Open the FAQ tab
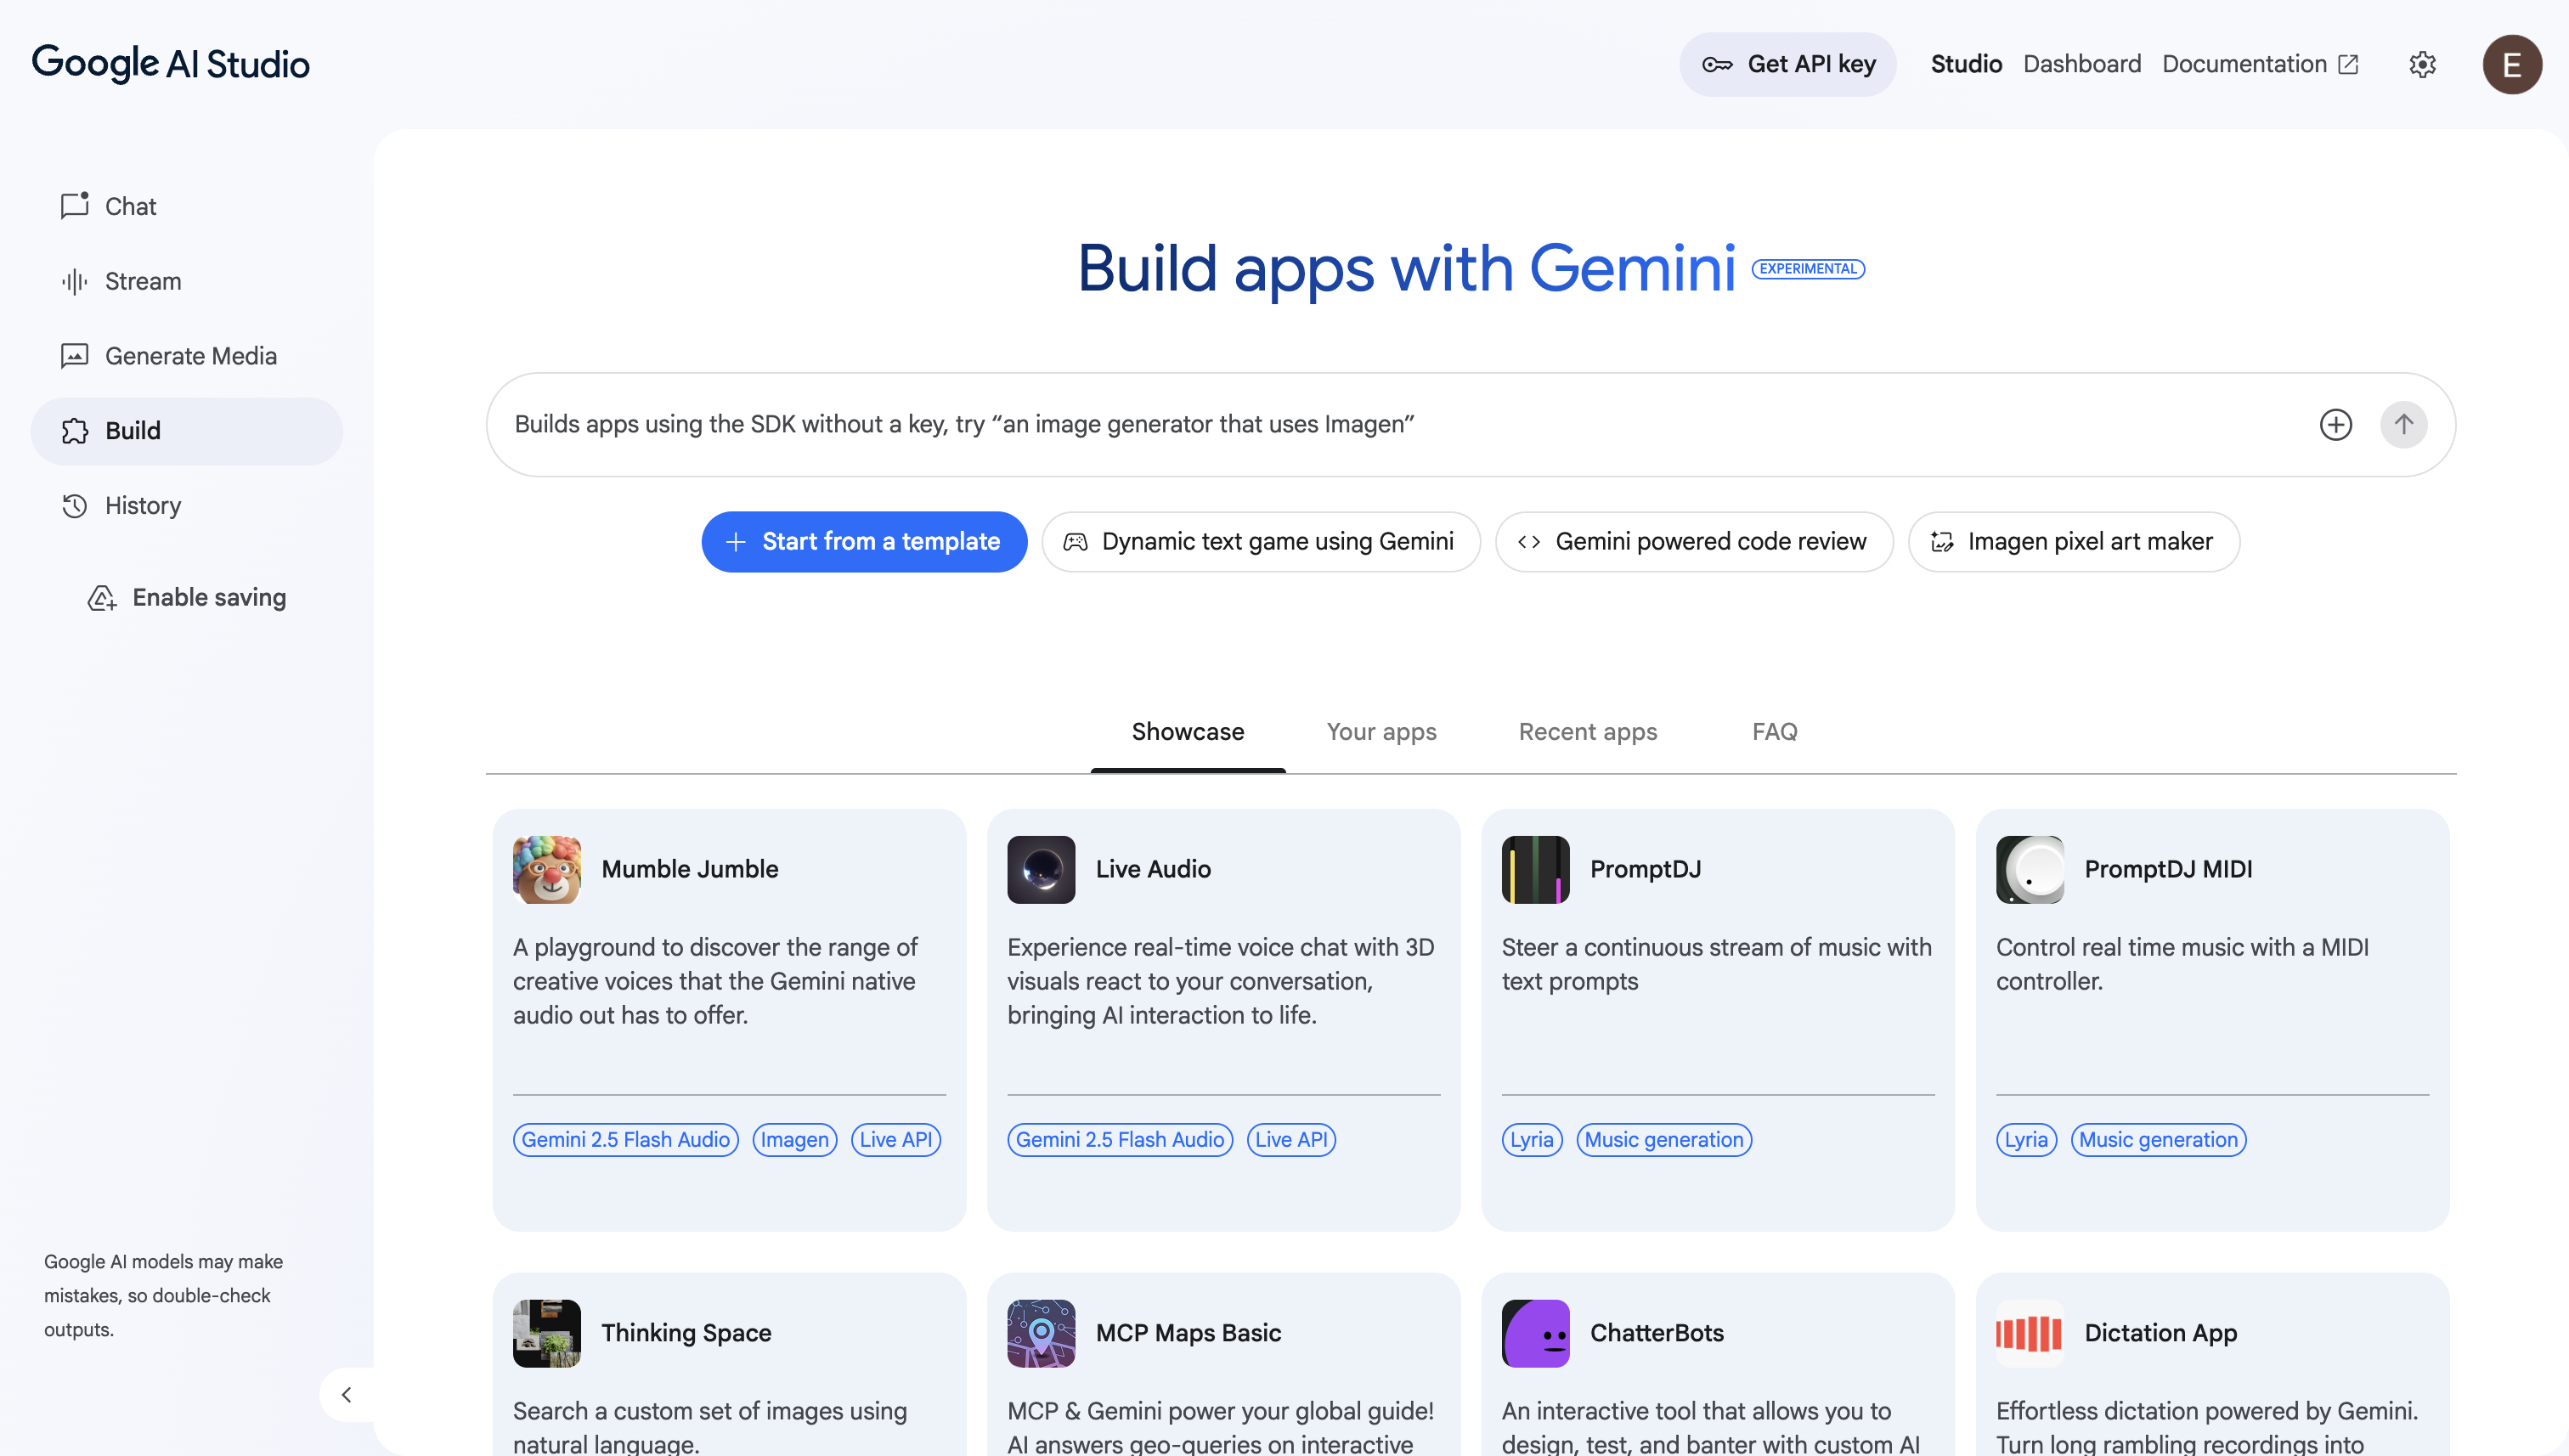This screenshot has width=2569, height=1456. (1775, 732)
